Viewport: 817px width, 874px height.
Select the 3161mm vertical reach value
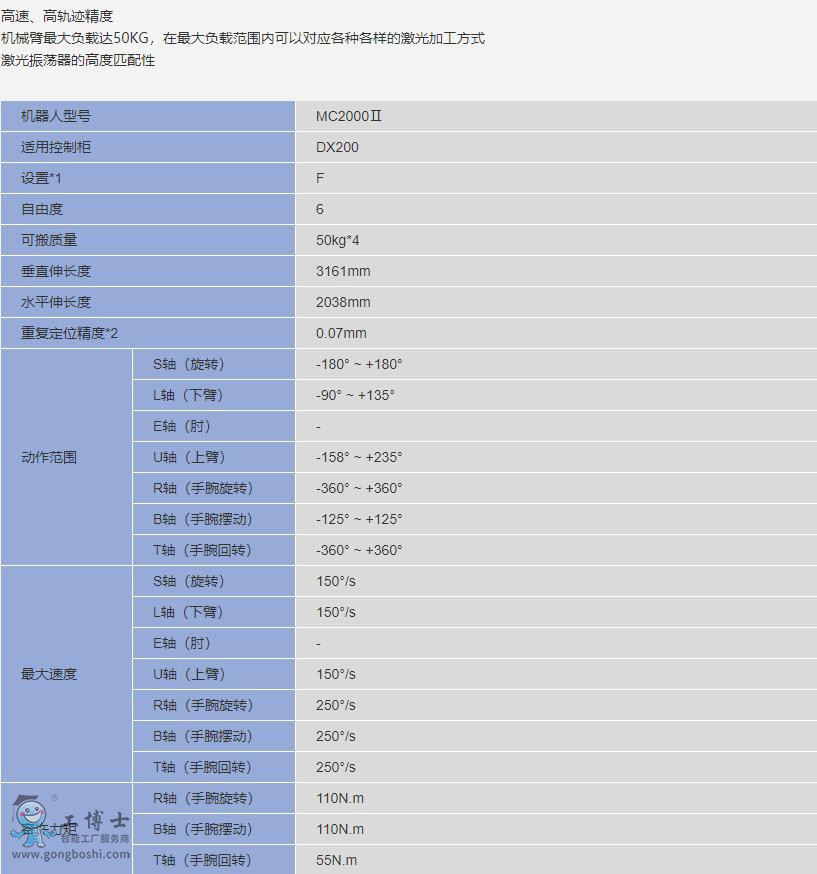pyautogui.click(x=343, y=271)
